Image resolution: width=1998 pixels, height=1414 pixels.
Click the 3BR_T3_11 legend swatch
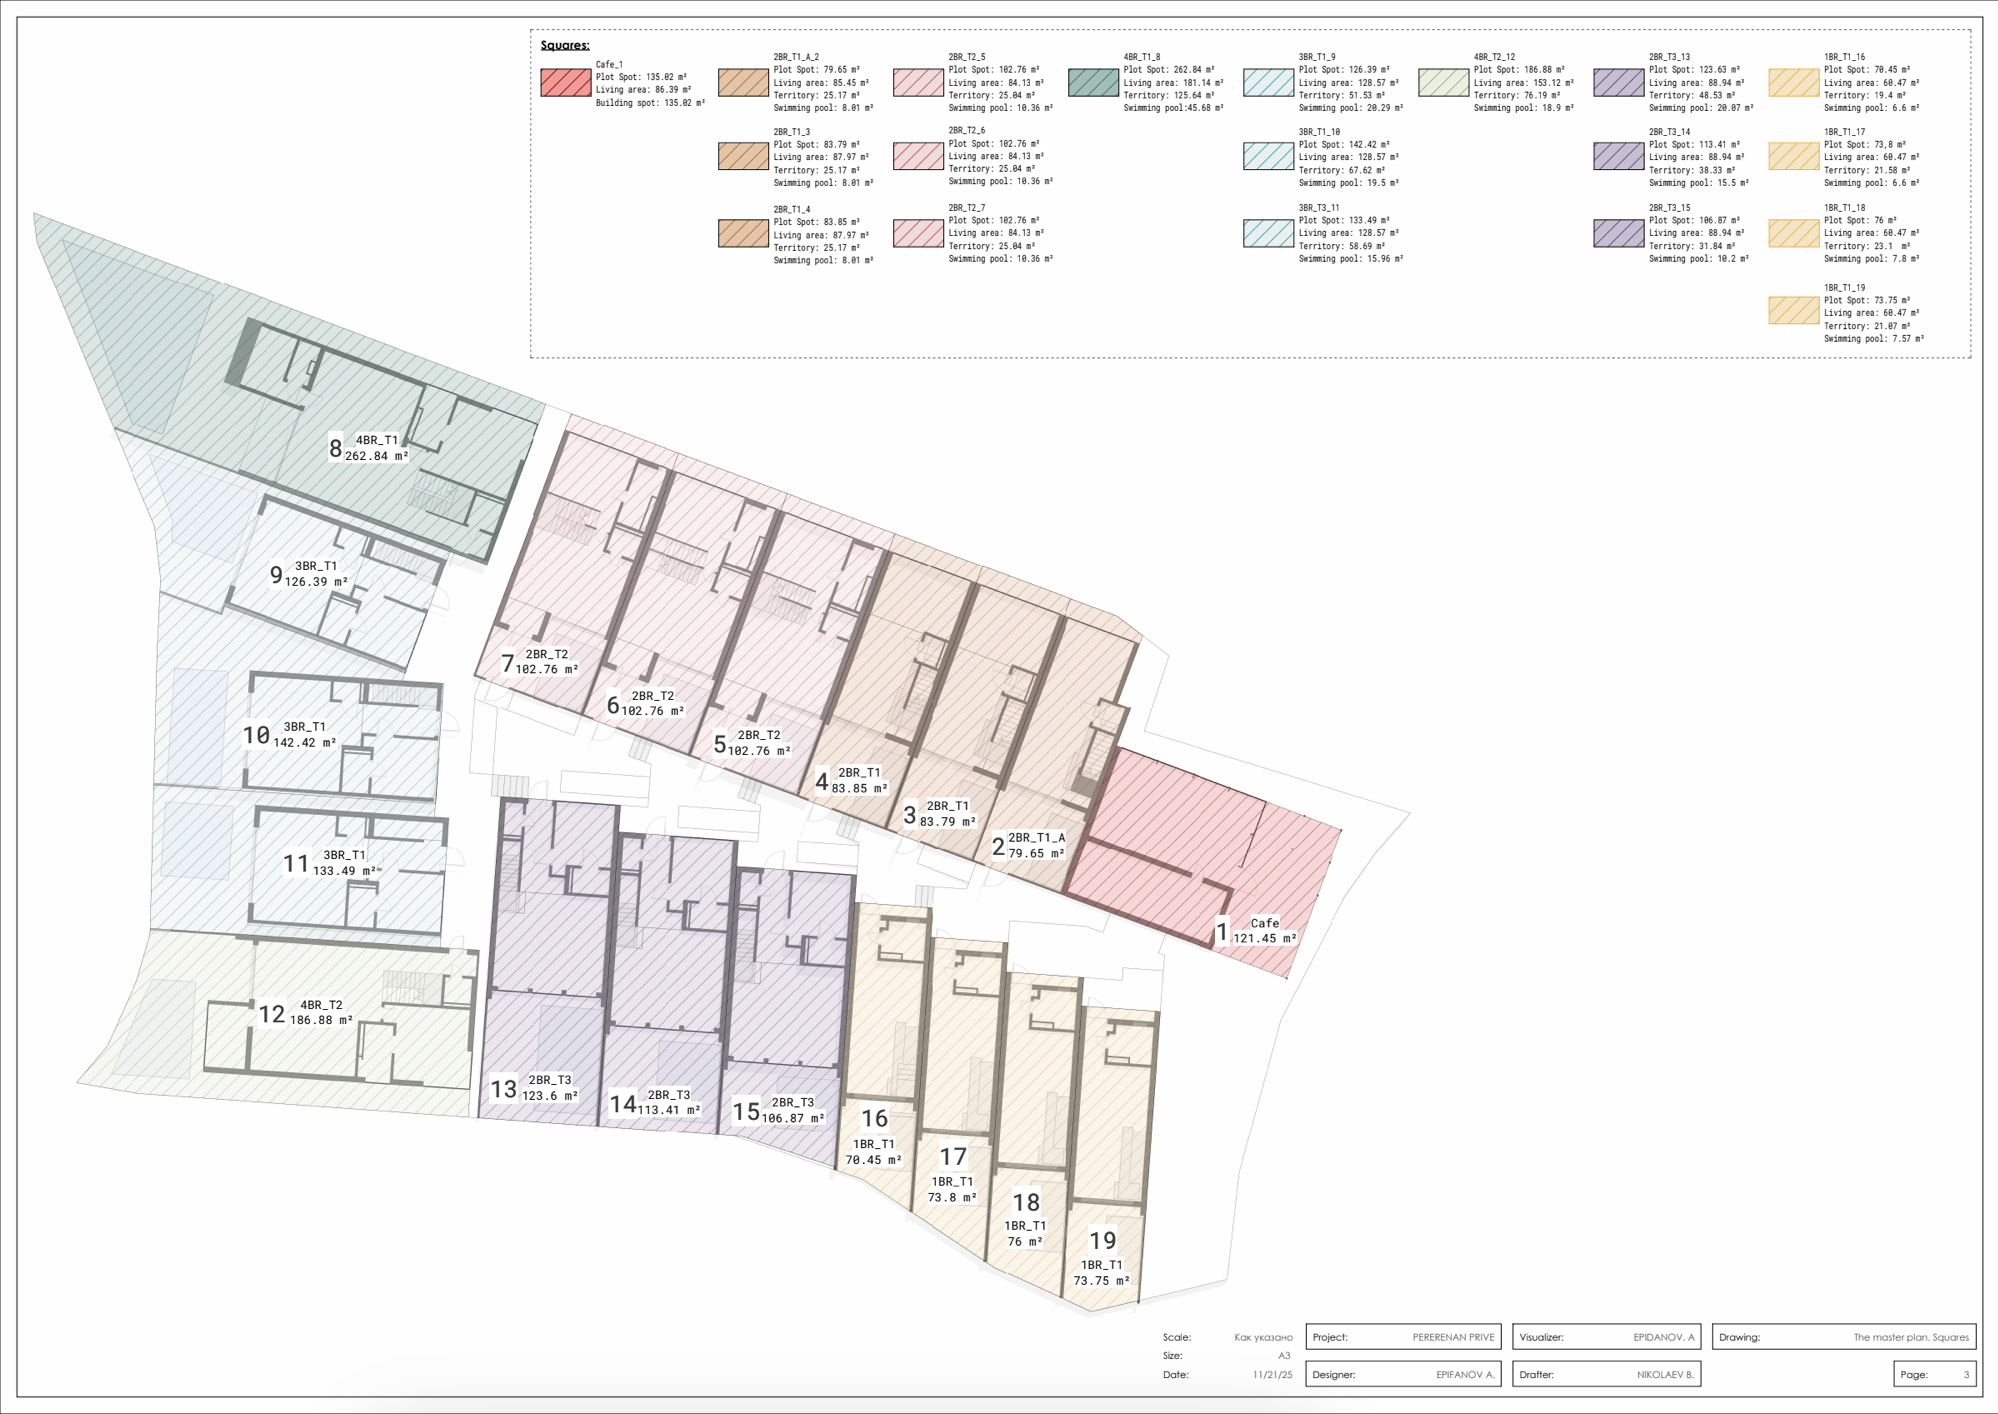(x=1269, y=233)
